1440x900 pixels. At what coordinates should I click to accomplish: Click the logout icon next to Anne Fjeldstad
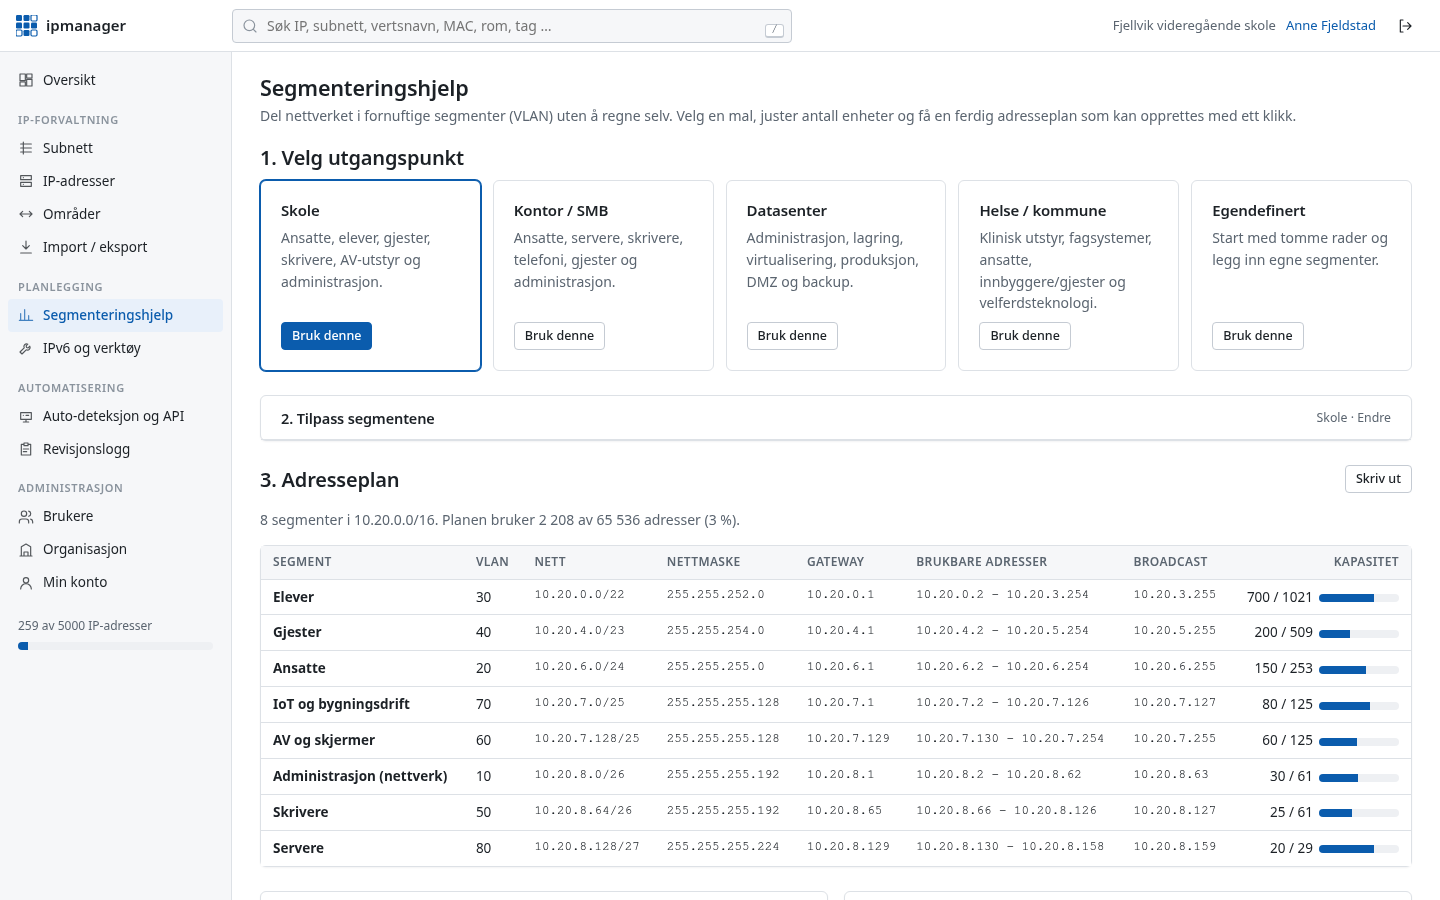[1405, 26]
